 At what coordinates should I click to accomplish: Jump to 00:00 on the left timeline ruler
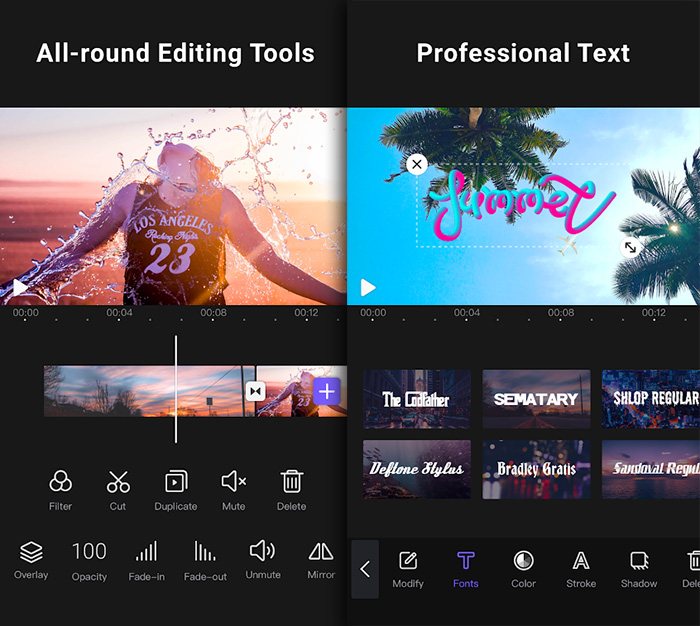click(x=25, y=313)
